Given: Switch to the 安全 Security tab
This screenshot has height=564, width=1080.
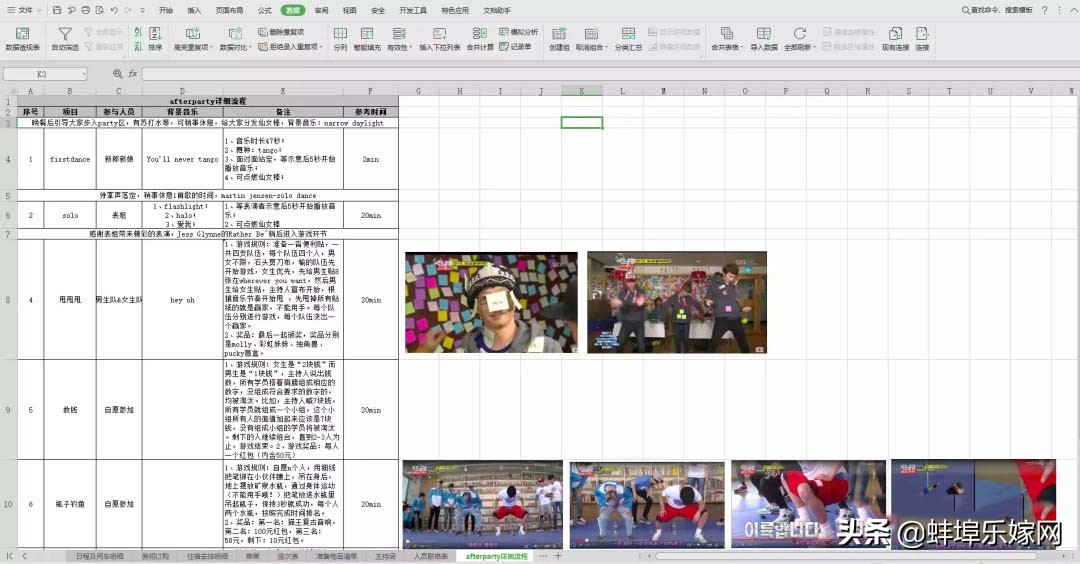Looking at the screenshot, I should tap(378, 10).
